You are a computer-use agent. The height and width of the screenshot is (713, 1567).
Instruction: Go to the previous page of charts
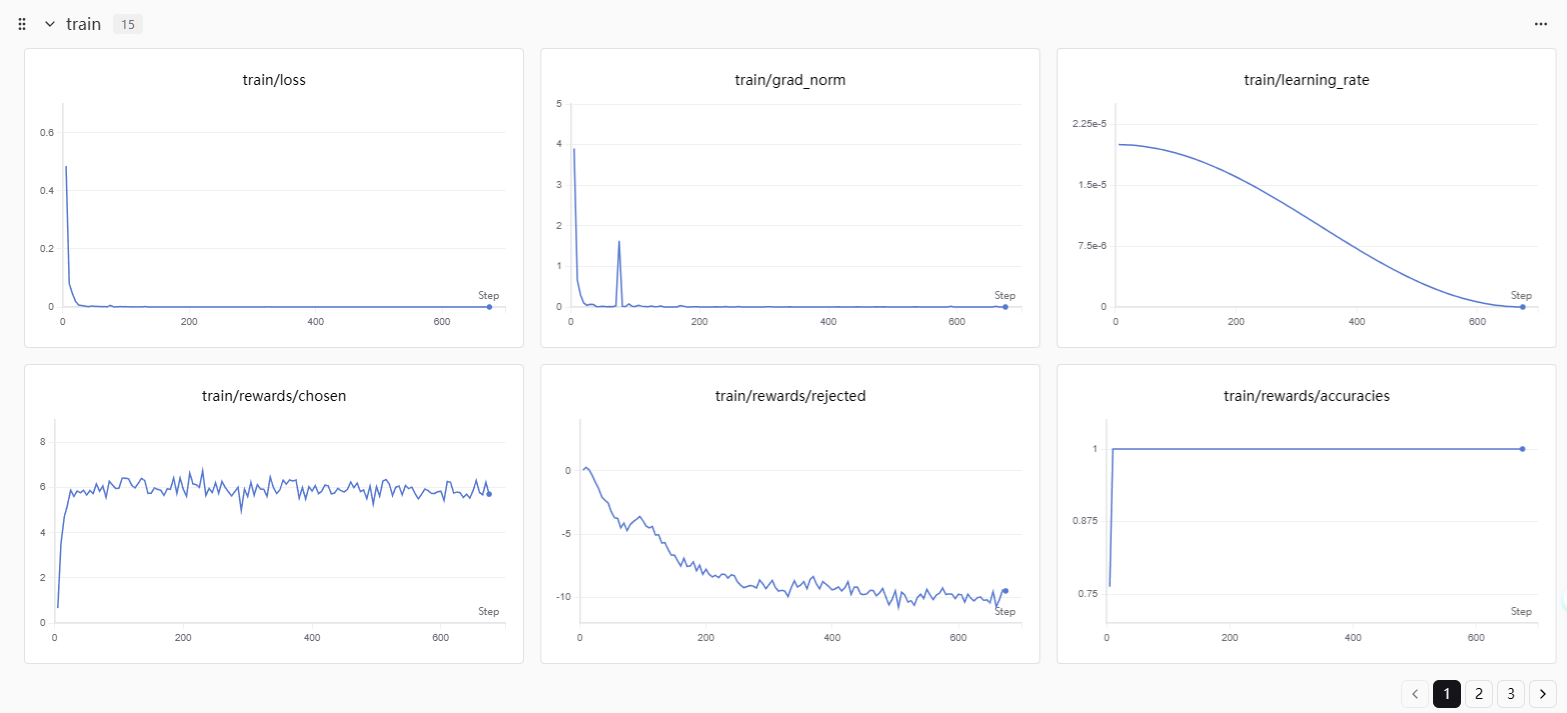click(x=1415, y=694)
